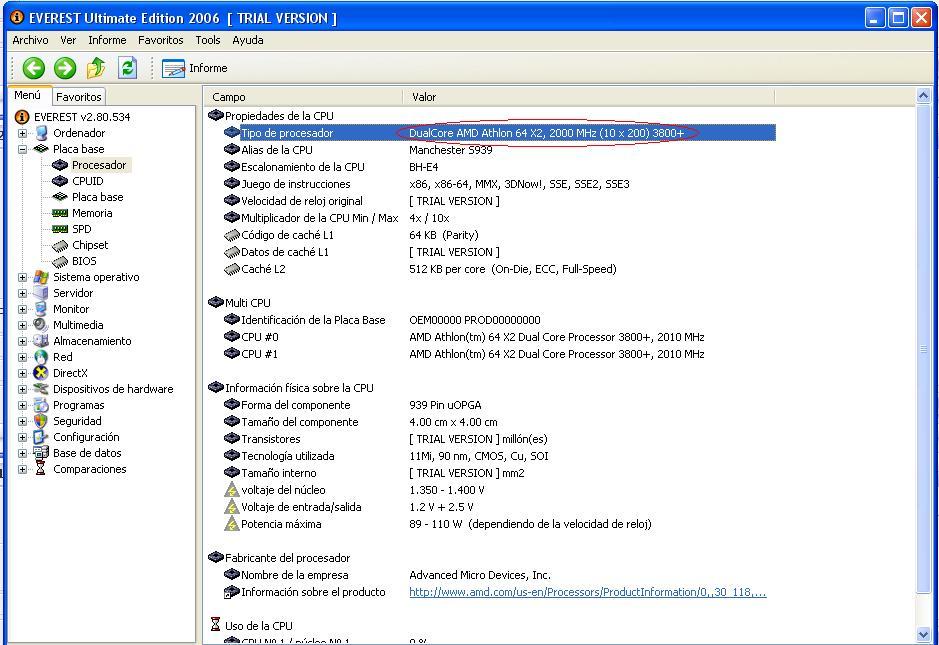The width and height of the screenshot is (939, 645).
Task: Click the green Back arrow toolbar icon
Action: click(x=34, y=68)
